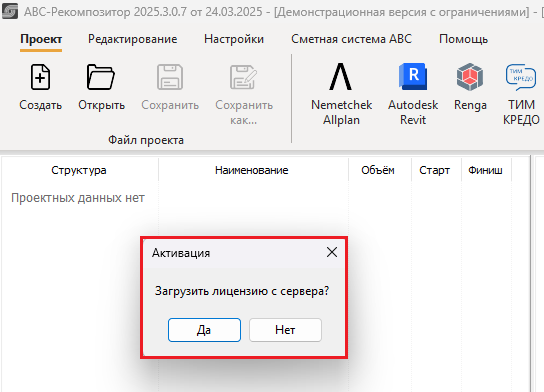Go to the Настройки tab
Screen dimensions: 544x392
(x=234, y=39)
